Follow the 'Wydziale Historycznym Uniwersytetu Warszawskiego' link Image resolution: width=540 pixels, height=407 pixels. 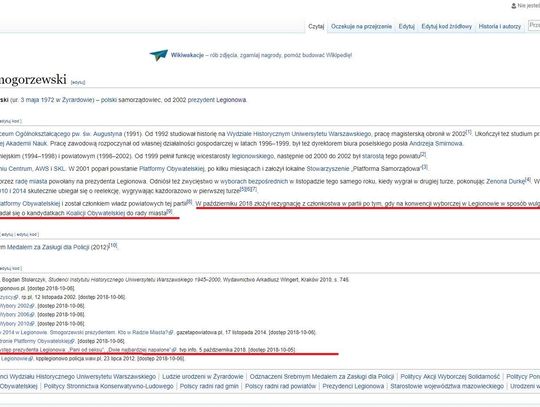[299, 134]
